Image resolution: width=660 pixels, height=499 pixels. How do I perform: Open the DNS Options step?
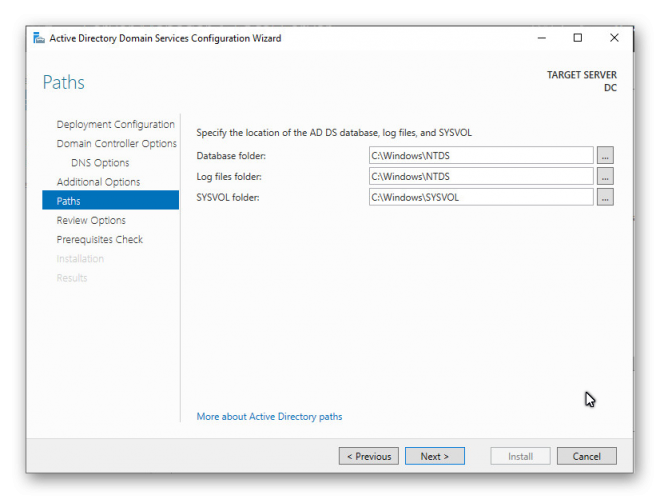point(100,163)
